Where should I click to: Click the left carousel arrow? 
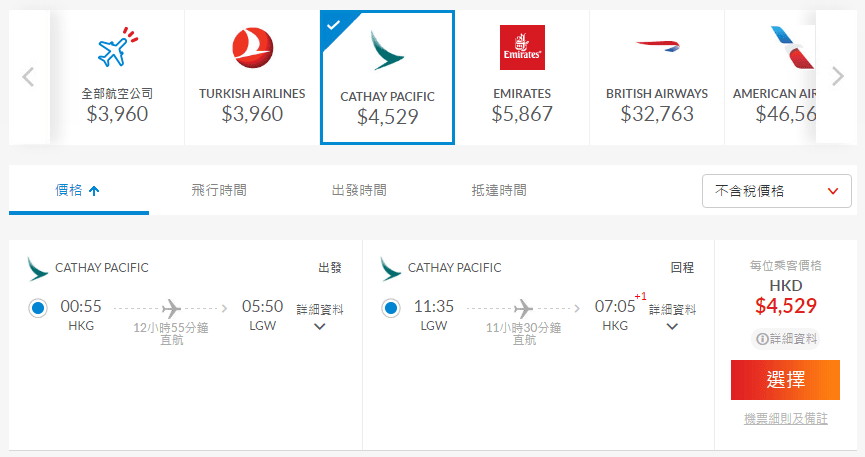point(28,77)
